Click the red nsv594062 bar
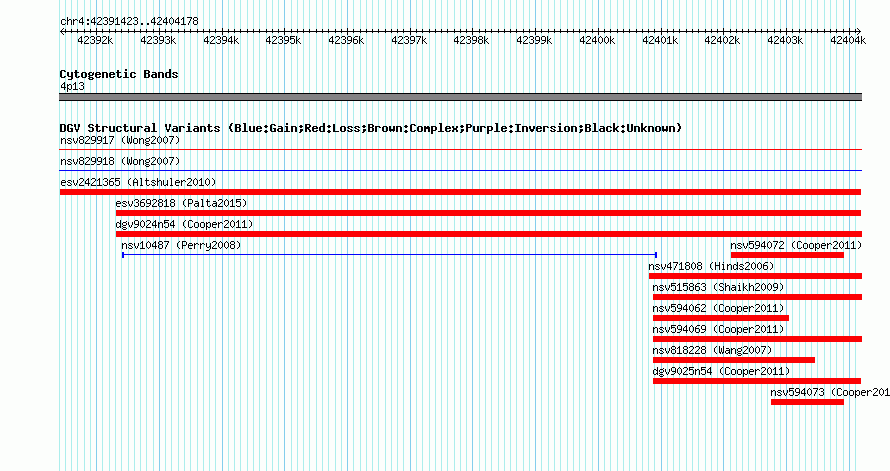 coord(721,318)
